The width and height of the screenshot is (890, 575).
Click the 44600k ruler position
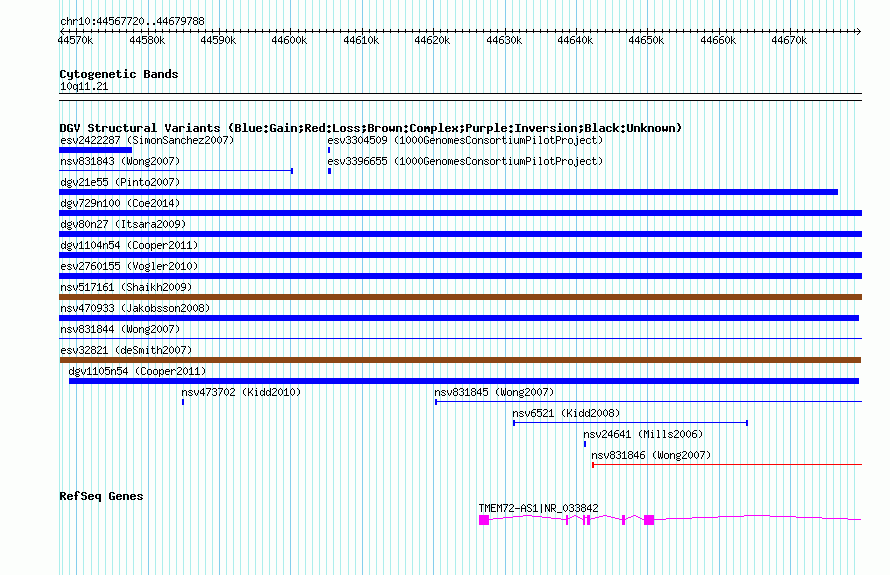point(289,40)
